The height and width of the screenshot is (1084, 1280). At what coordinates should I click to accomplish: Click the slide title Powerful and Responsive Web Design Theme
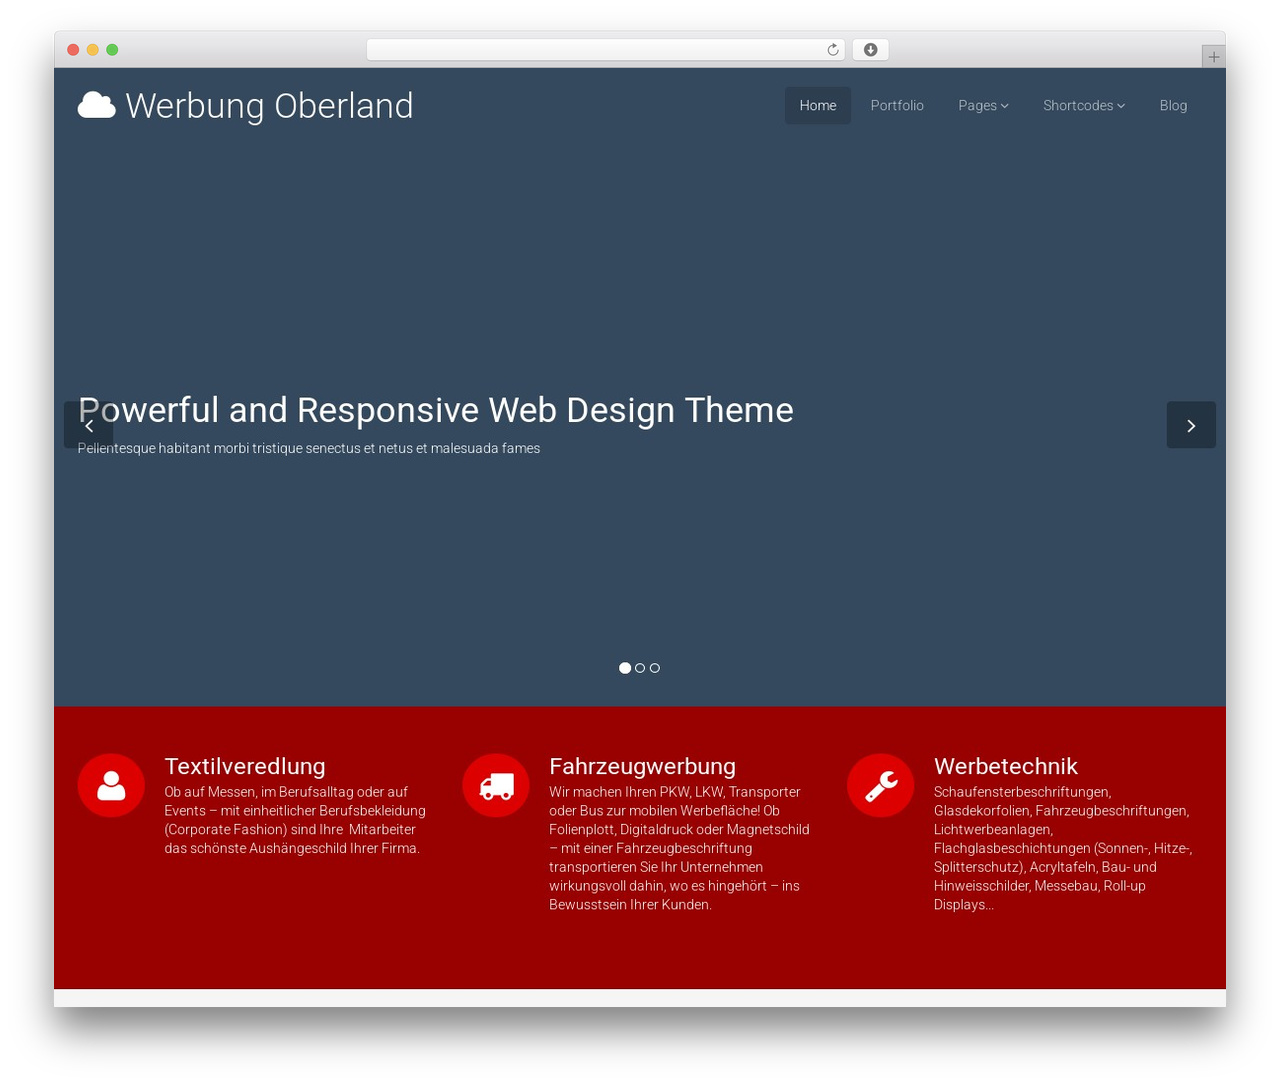(436, 410)
